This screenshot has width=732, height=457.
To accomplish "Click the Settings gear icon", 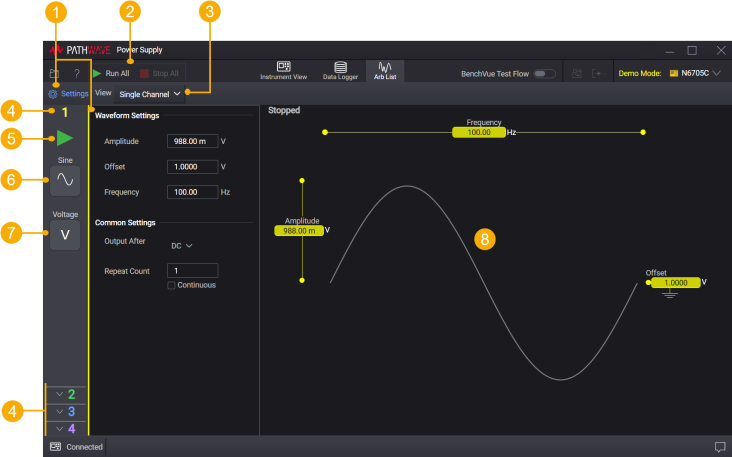I will pos(54,93).
